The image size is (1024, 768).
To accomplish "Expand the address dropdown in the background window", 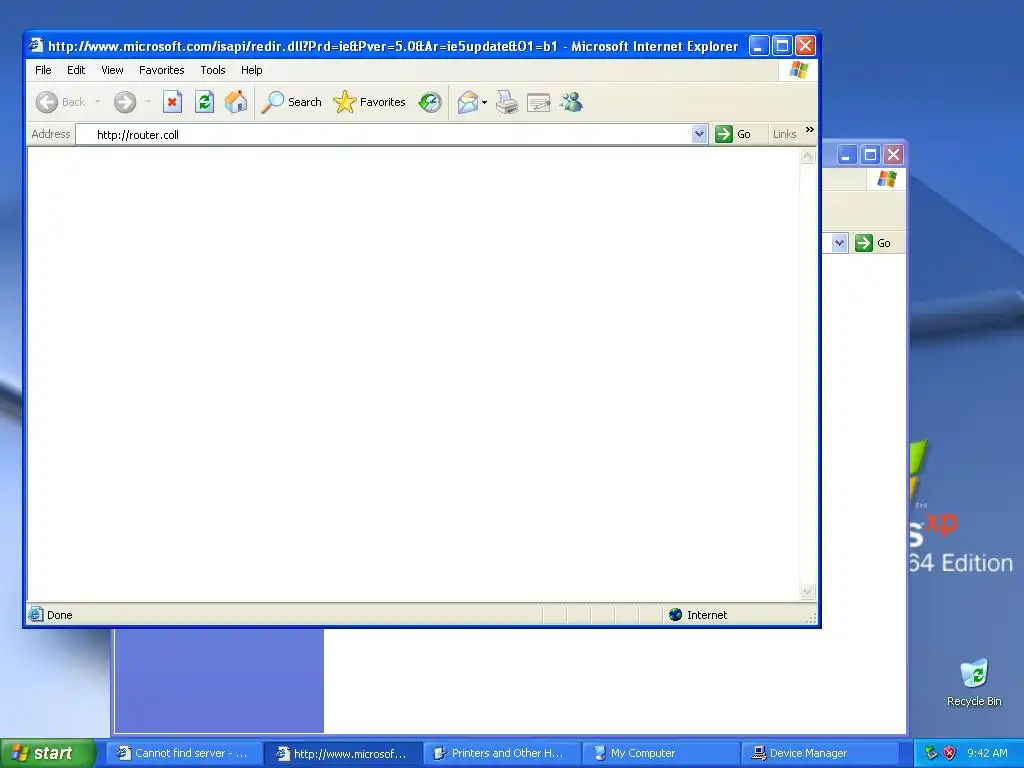I will tap(840, 243).
